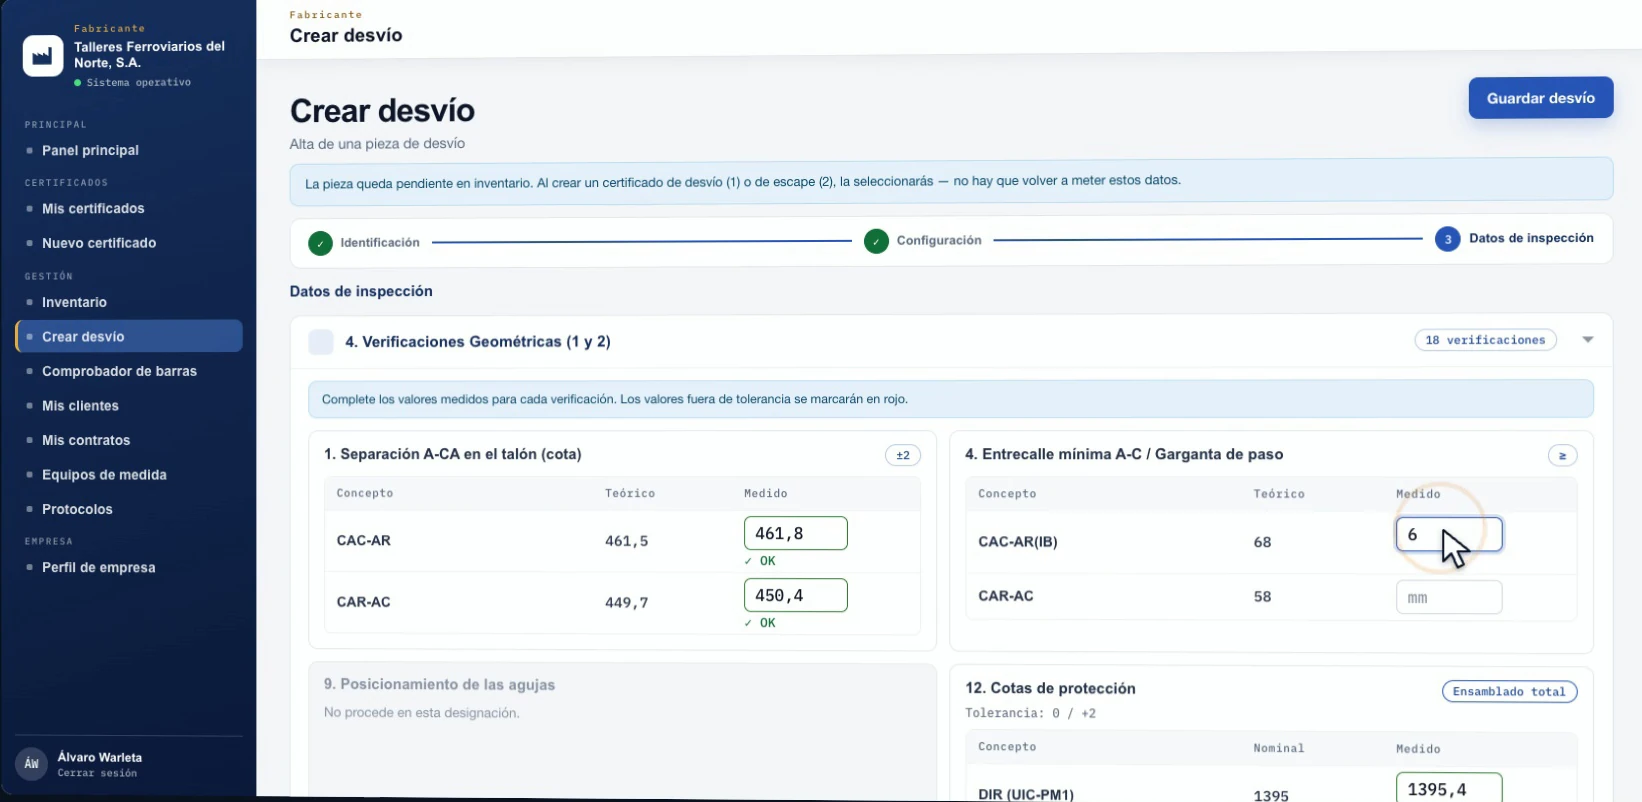Click Cerrar sesión link
This screenshot has width=1642, height=802.
[x=97, y=773]
